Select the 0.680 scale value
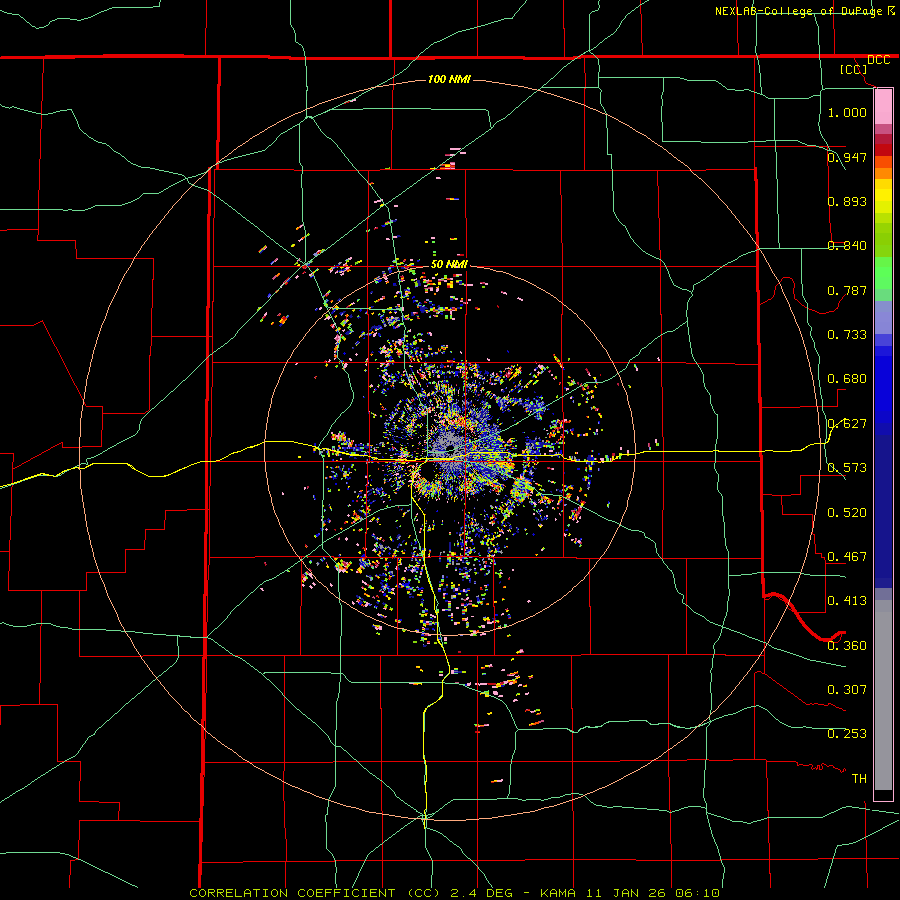Image resolution: width=900 pixels, height=900 pixels. pyautogui.click(x=847, y=378)
